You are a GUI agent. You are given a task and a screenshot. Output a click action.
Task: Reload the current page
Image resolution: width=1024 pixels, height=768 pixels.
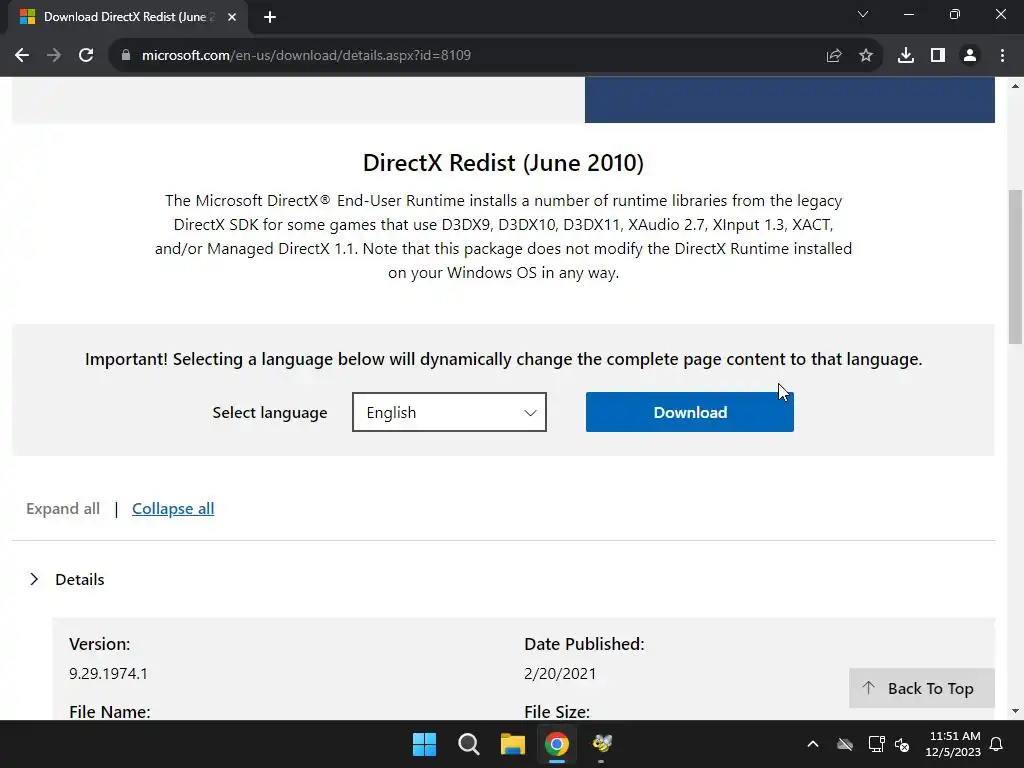tap(86, 56)
